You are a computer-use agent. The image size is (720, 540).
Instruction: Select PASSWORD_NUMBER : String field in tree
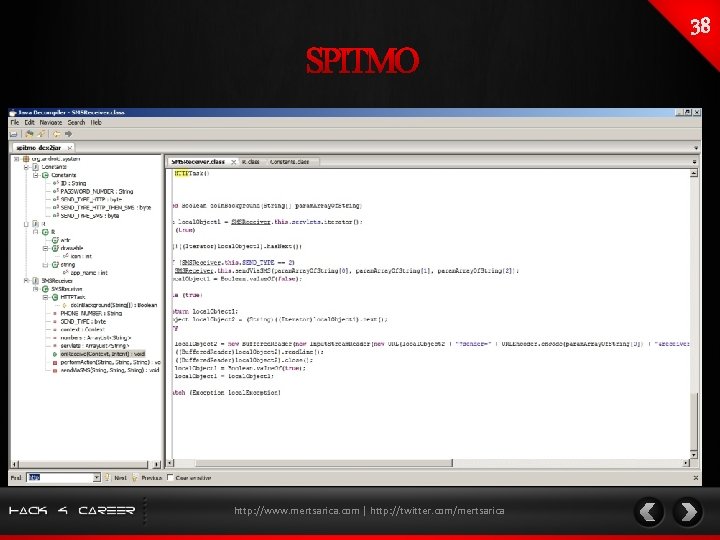click(x=96, y=191)
